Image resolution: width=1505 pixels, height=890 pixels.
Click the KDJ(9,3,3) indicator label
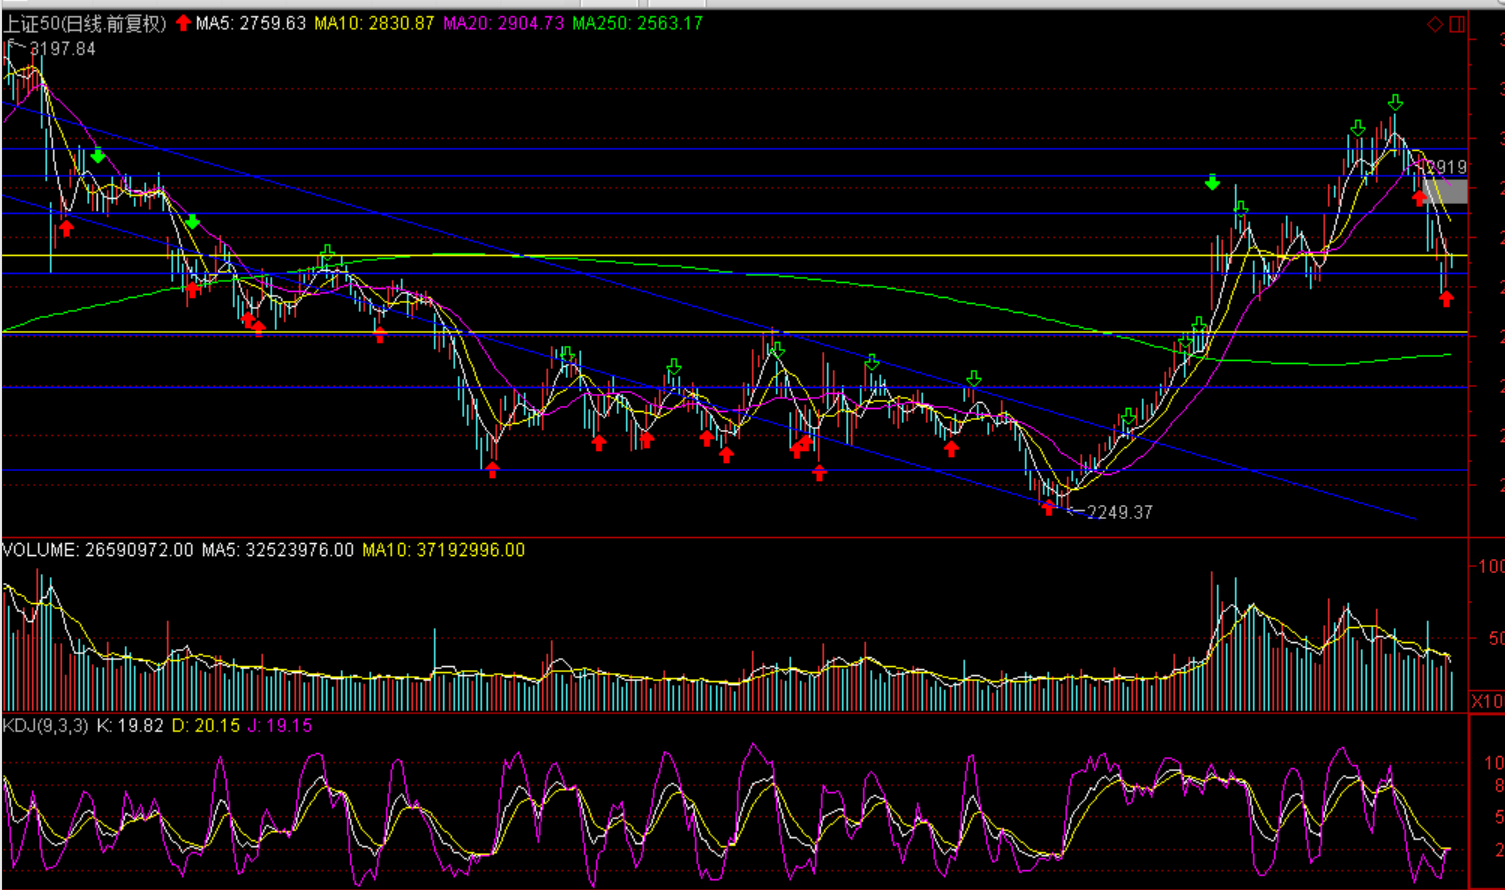[x=46, y=725]
